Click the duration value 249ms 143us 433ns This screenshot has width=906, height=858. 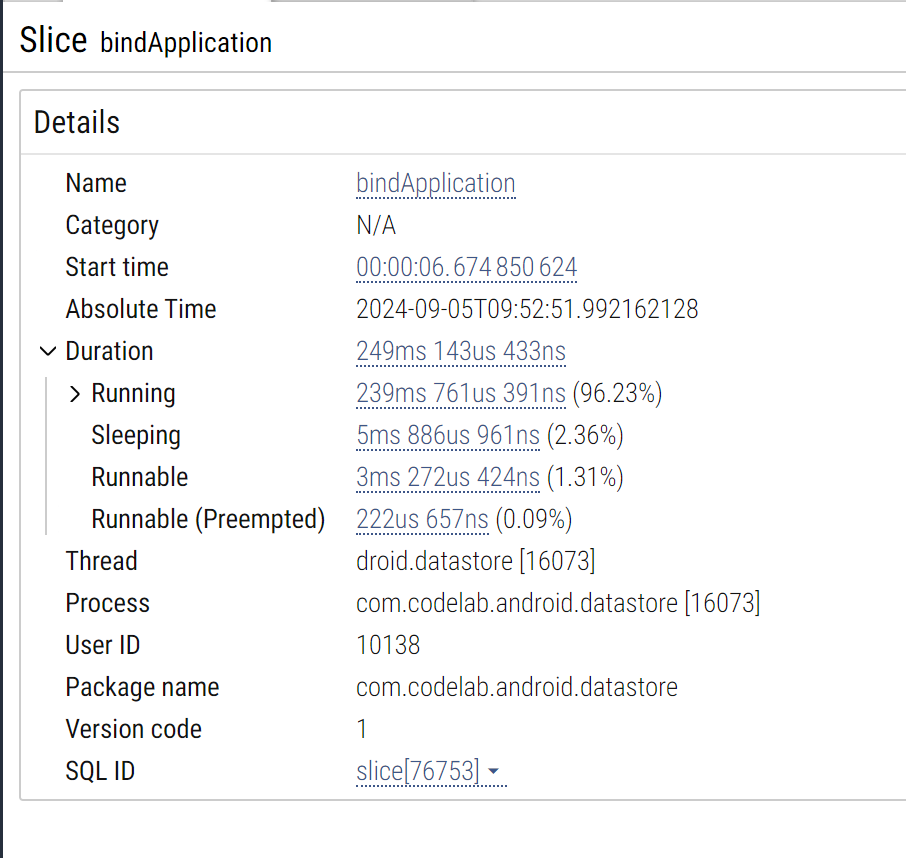coord(461,351)
